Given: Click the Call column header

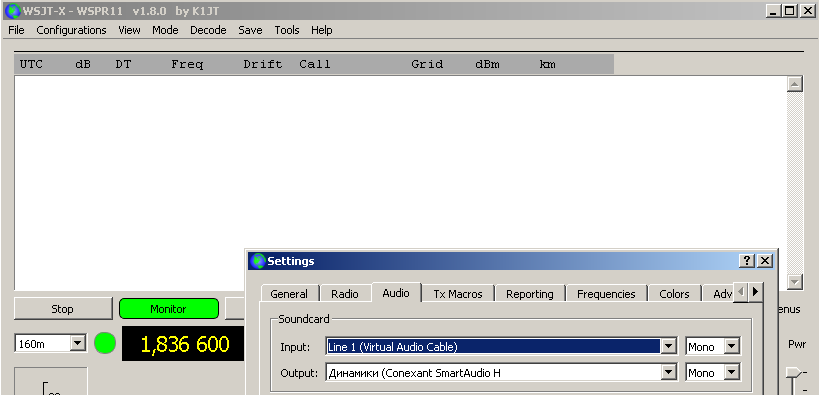Looking at the screenshot, I should point(315,64).
